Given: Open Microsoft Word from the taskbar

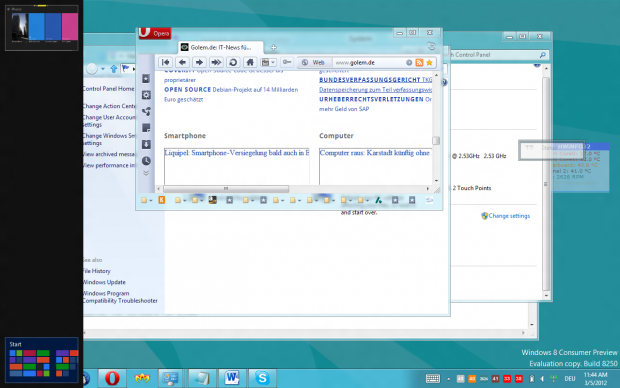Looking at the screenshot, I should [232, 379].
